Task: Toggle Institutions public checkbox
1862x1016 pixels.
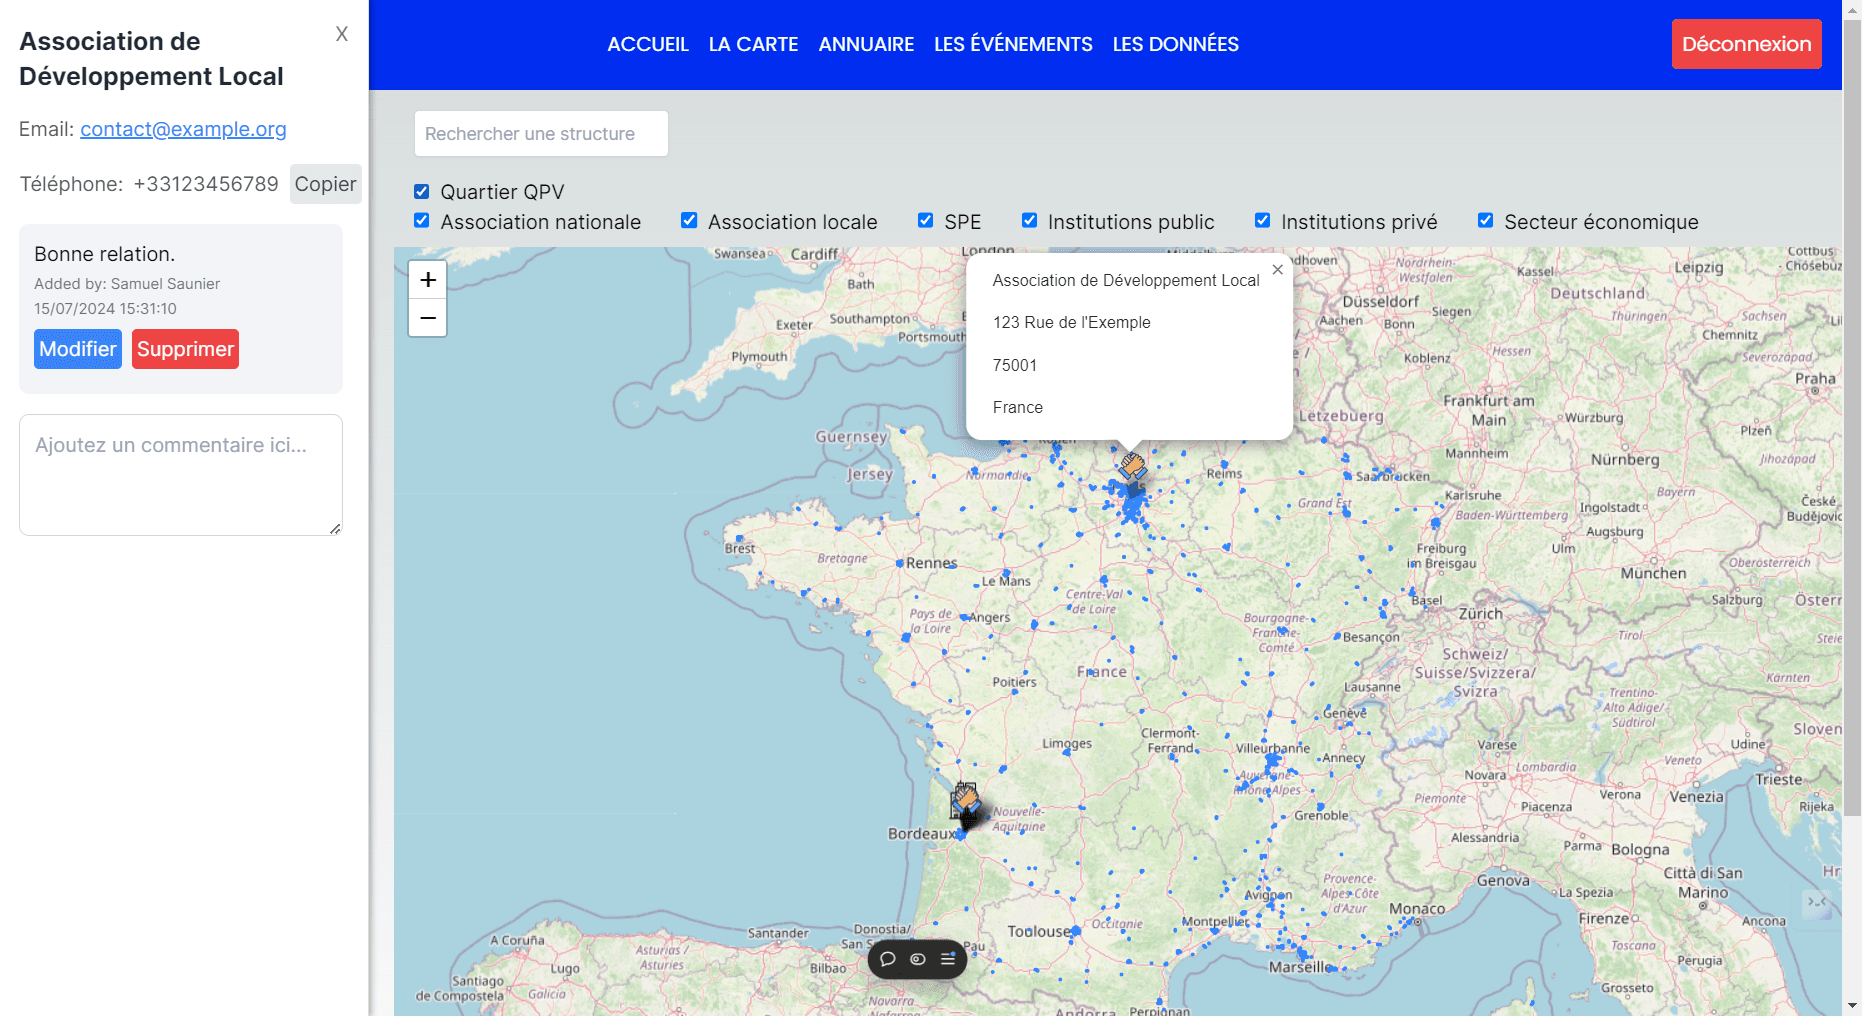Action: 1029,221
